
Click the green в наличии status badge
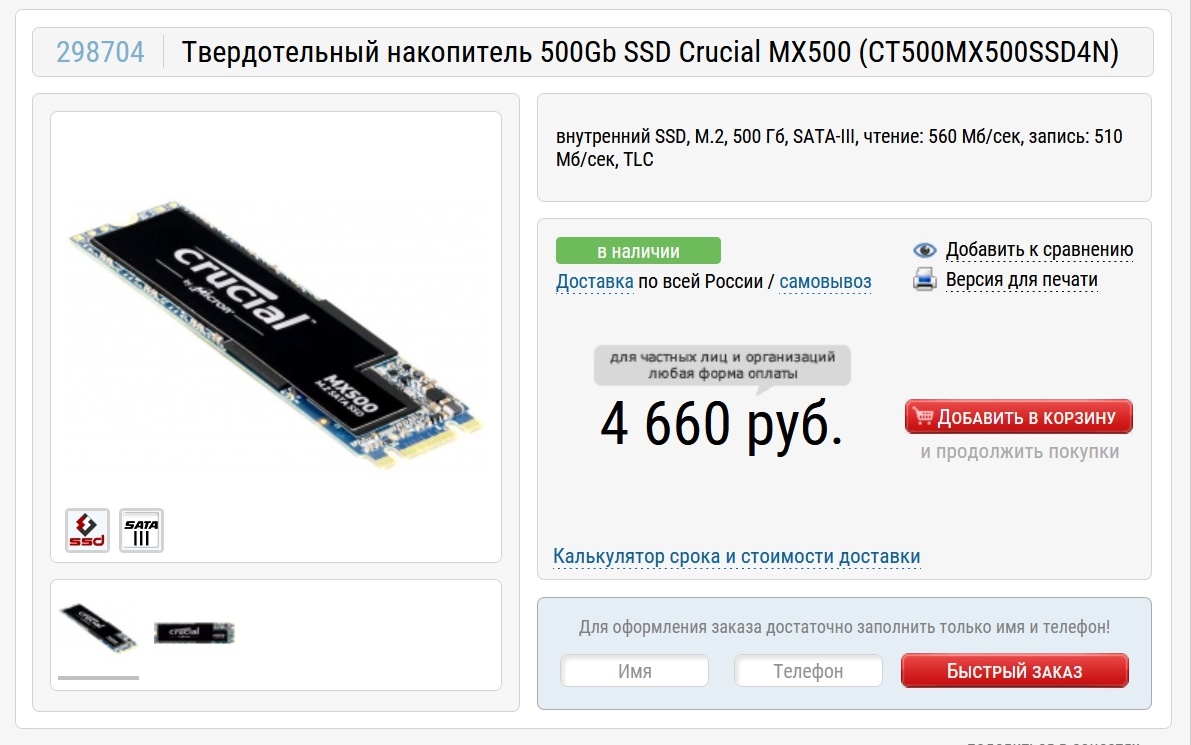638,251
